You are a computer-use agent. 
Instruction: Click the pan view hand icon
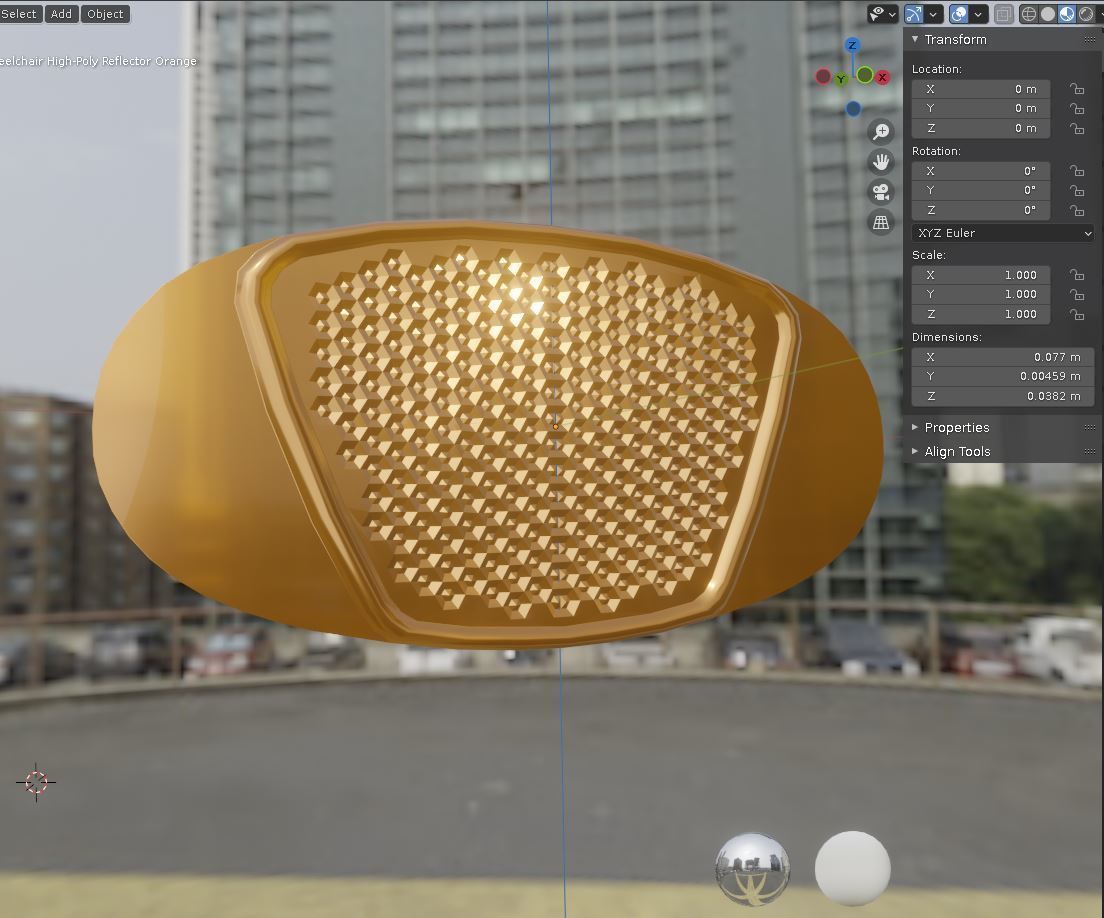(881, 162)
